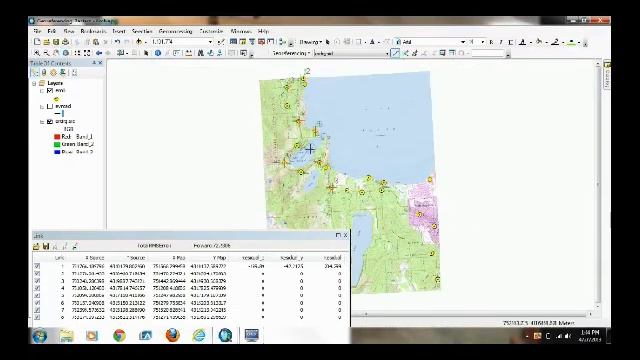This screenshot has height=360, width=640.
Task: List layers by source icon
Action: [44, 73]
